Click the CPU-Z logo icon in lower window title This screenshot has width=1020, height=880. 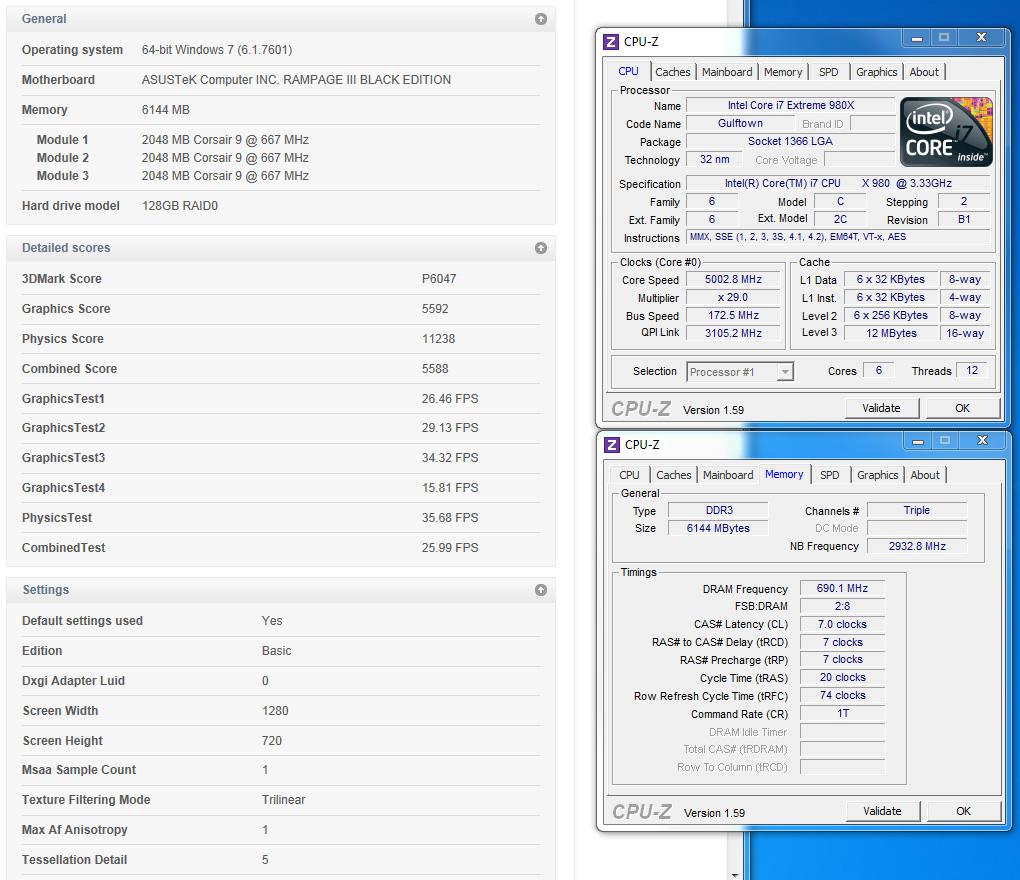pyautogui.click(x=611, y=445)
